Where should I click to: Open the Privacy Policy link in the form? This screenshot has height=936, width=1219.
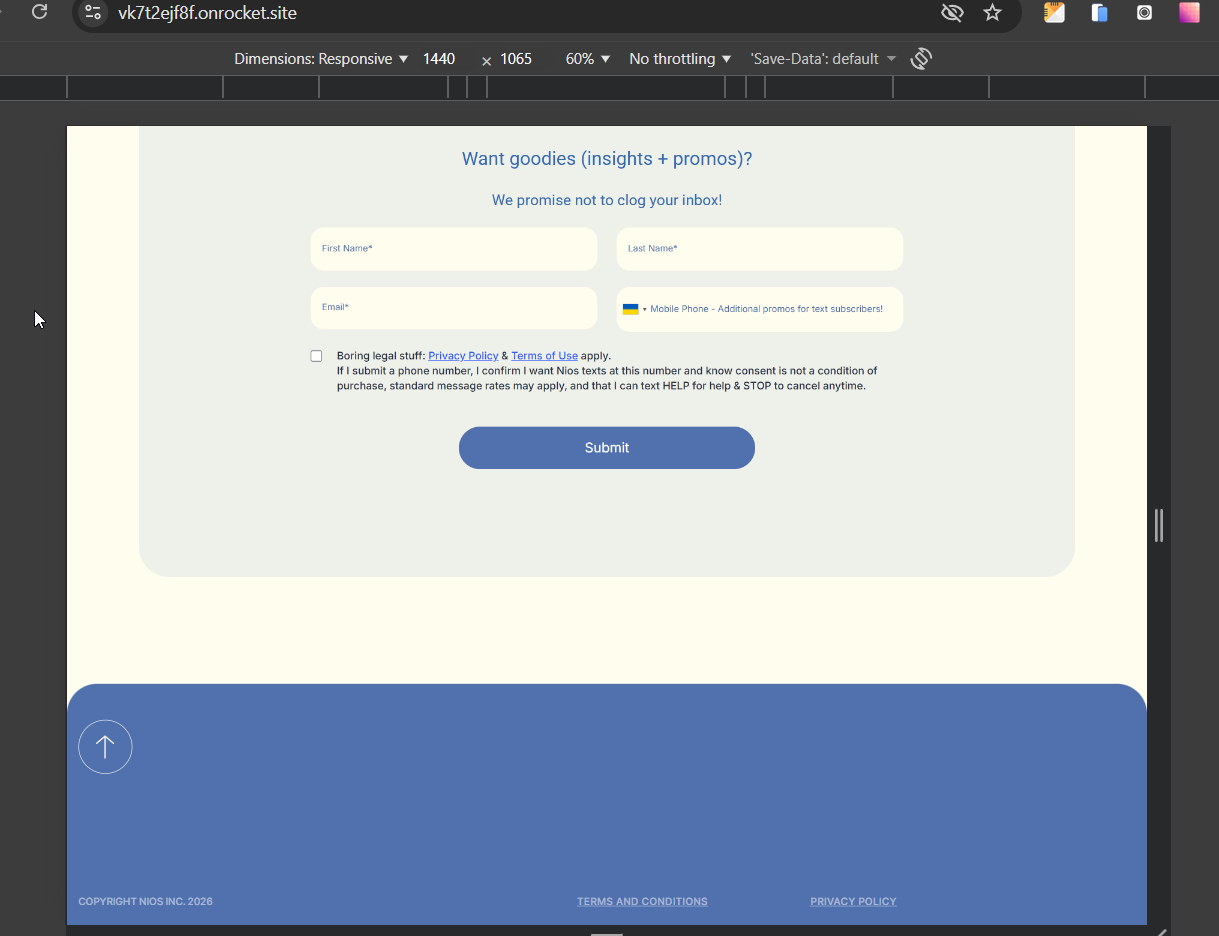point(463,356)
